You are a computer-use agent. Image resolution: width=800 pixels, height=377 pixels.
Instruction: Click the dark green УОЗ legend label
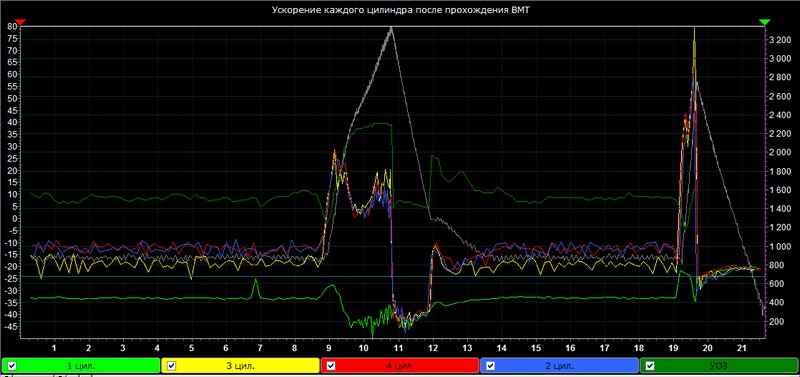click(719, 366)
